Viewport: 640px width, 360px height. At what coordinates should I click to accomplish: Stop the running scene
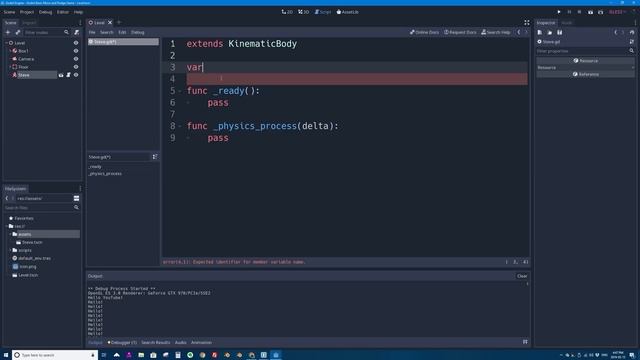pyautogui.click(x=580, y=12)
